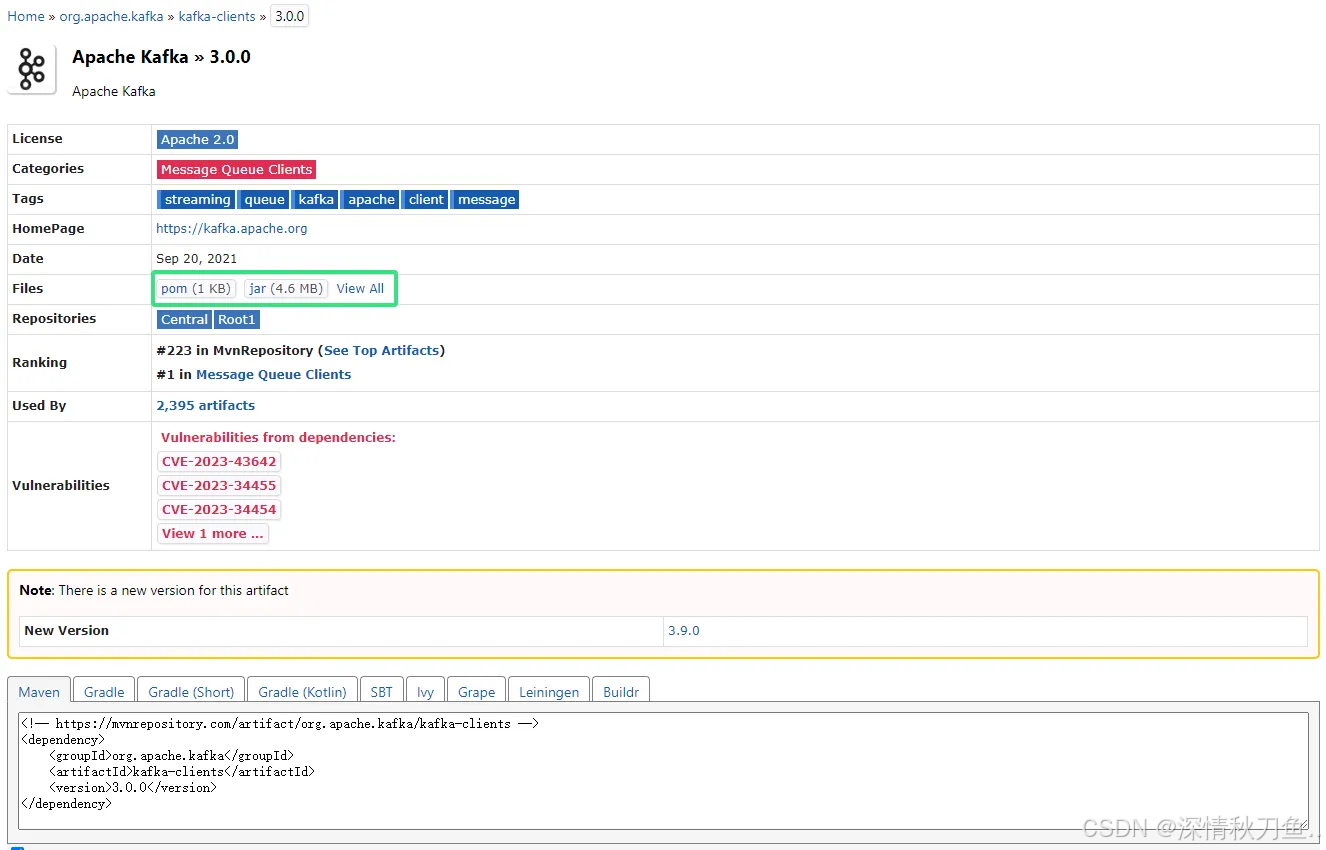This screenshot has width=1326, height=850.
Task: Click the Sep 20, 2021 date text
Action: [x=196, y=258]
